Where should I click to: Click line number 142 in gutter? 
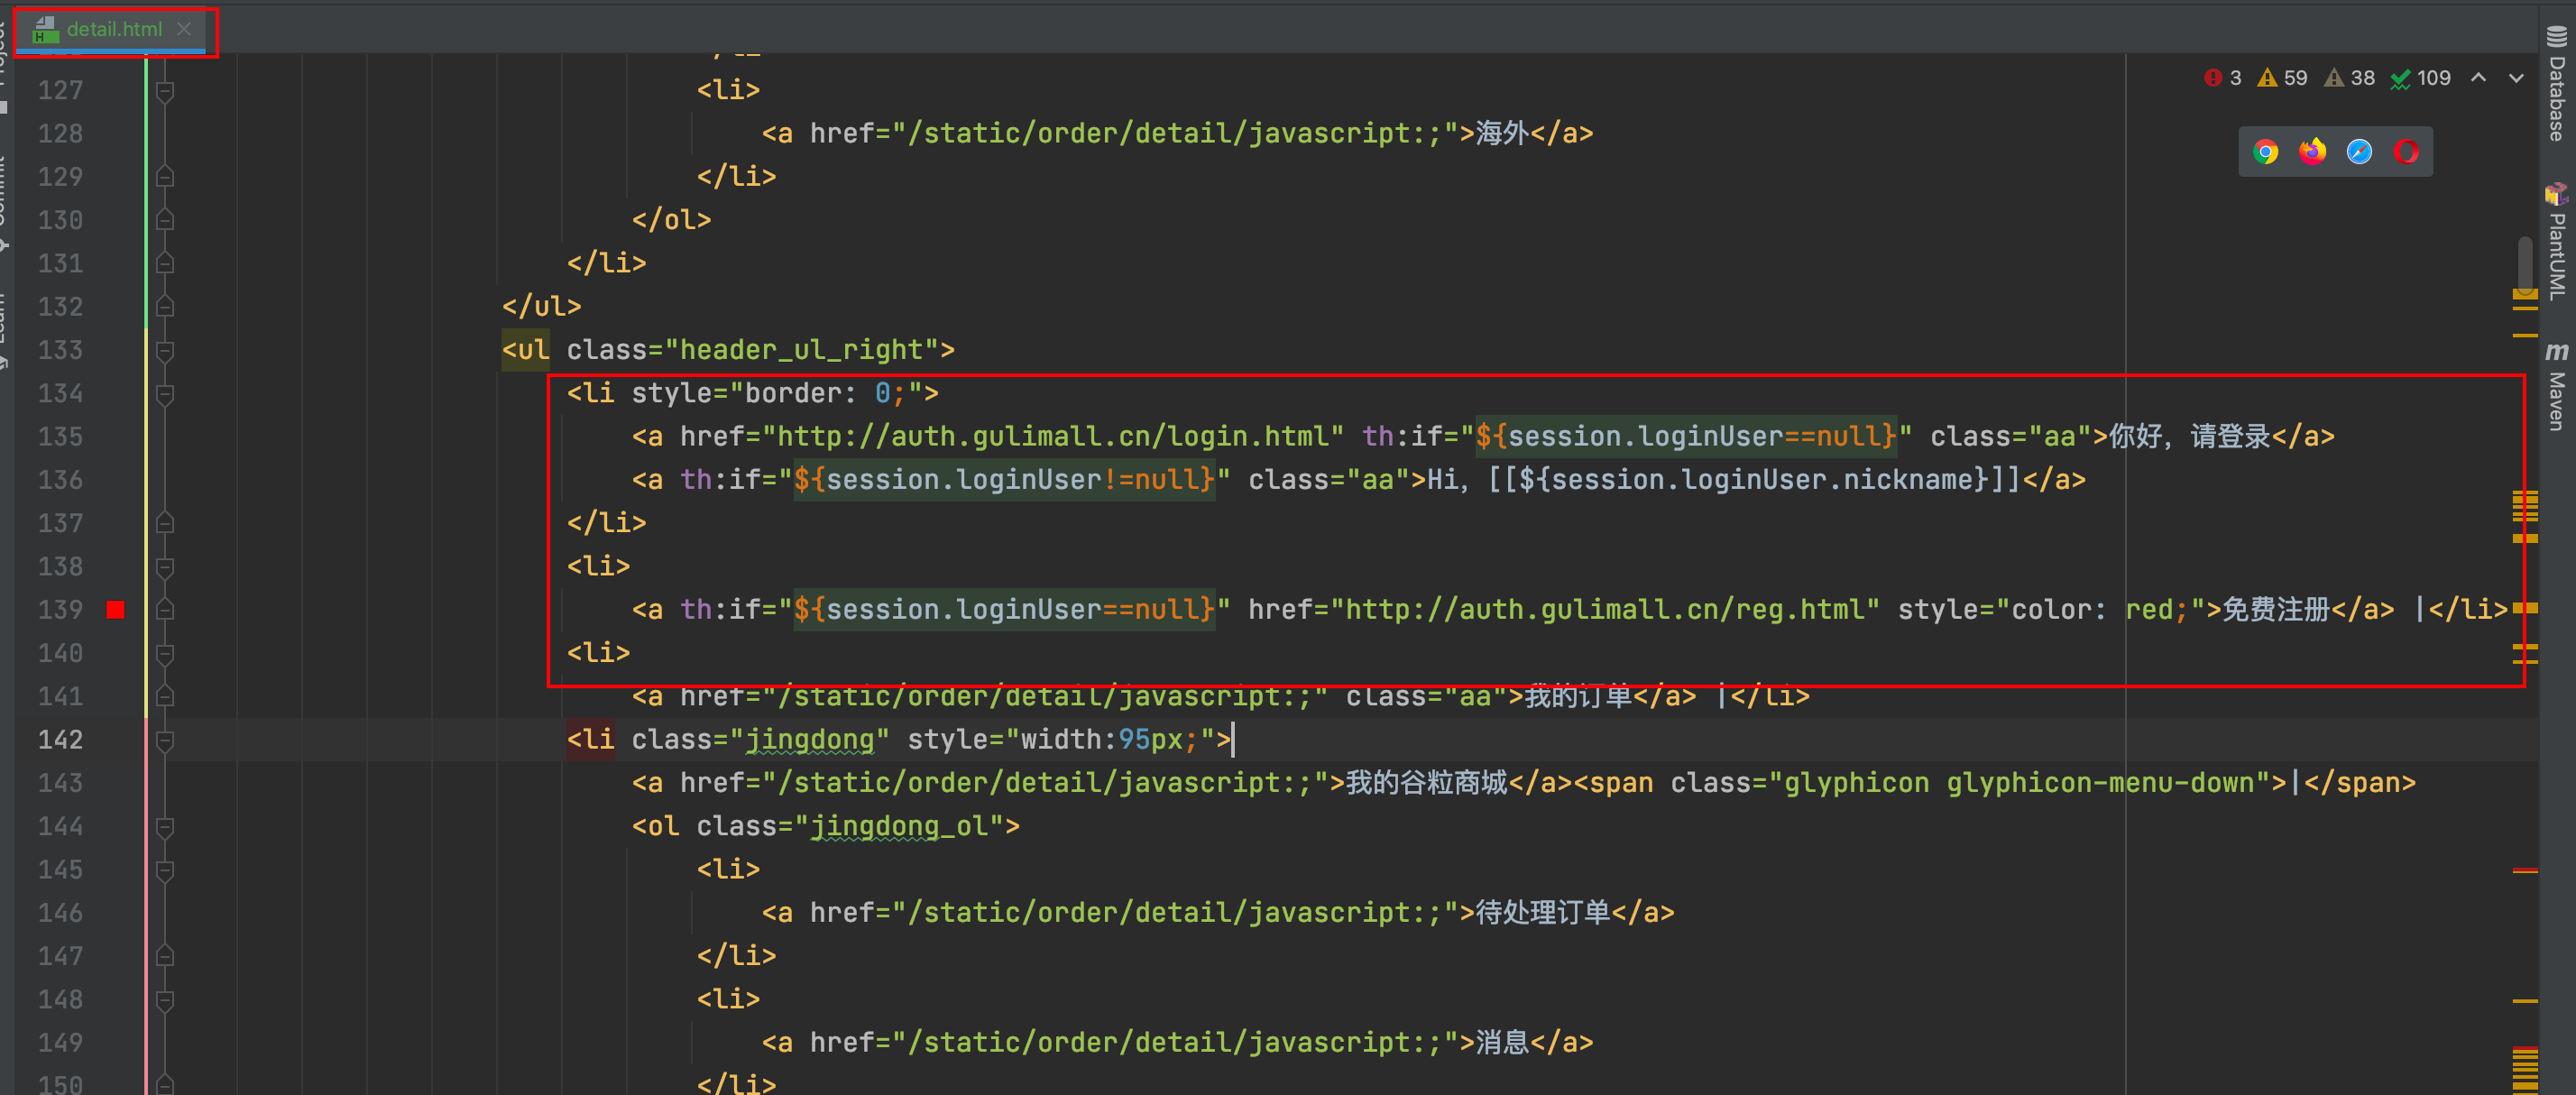click(x=61, y=740)
